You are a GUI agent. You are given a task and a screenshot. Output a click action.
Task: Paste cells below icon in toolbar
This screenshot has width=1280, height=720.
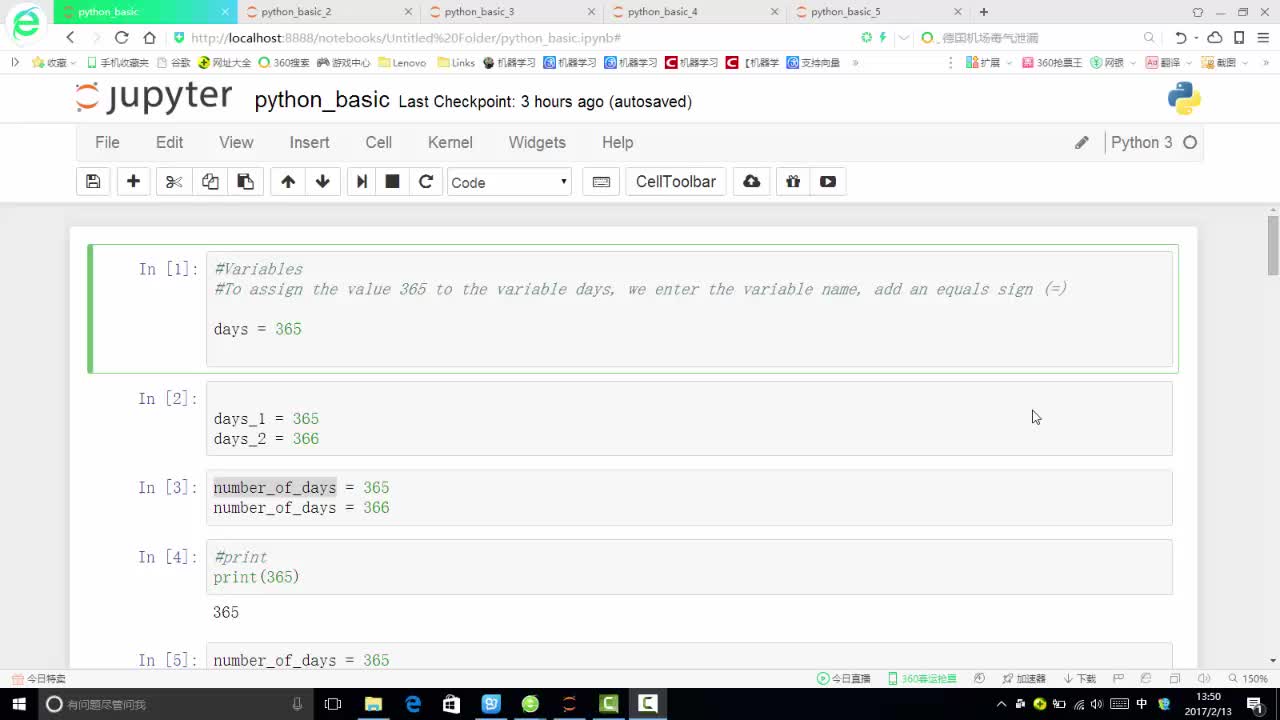[245, 182]
